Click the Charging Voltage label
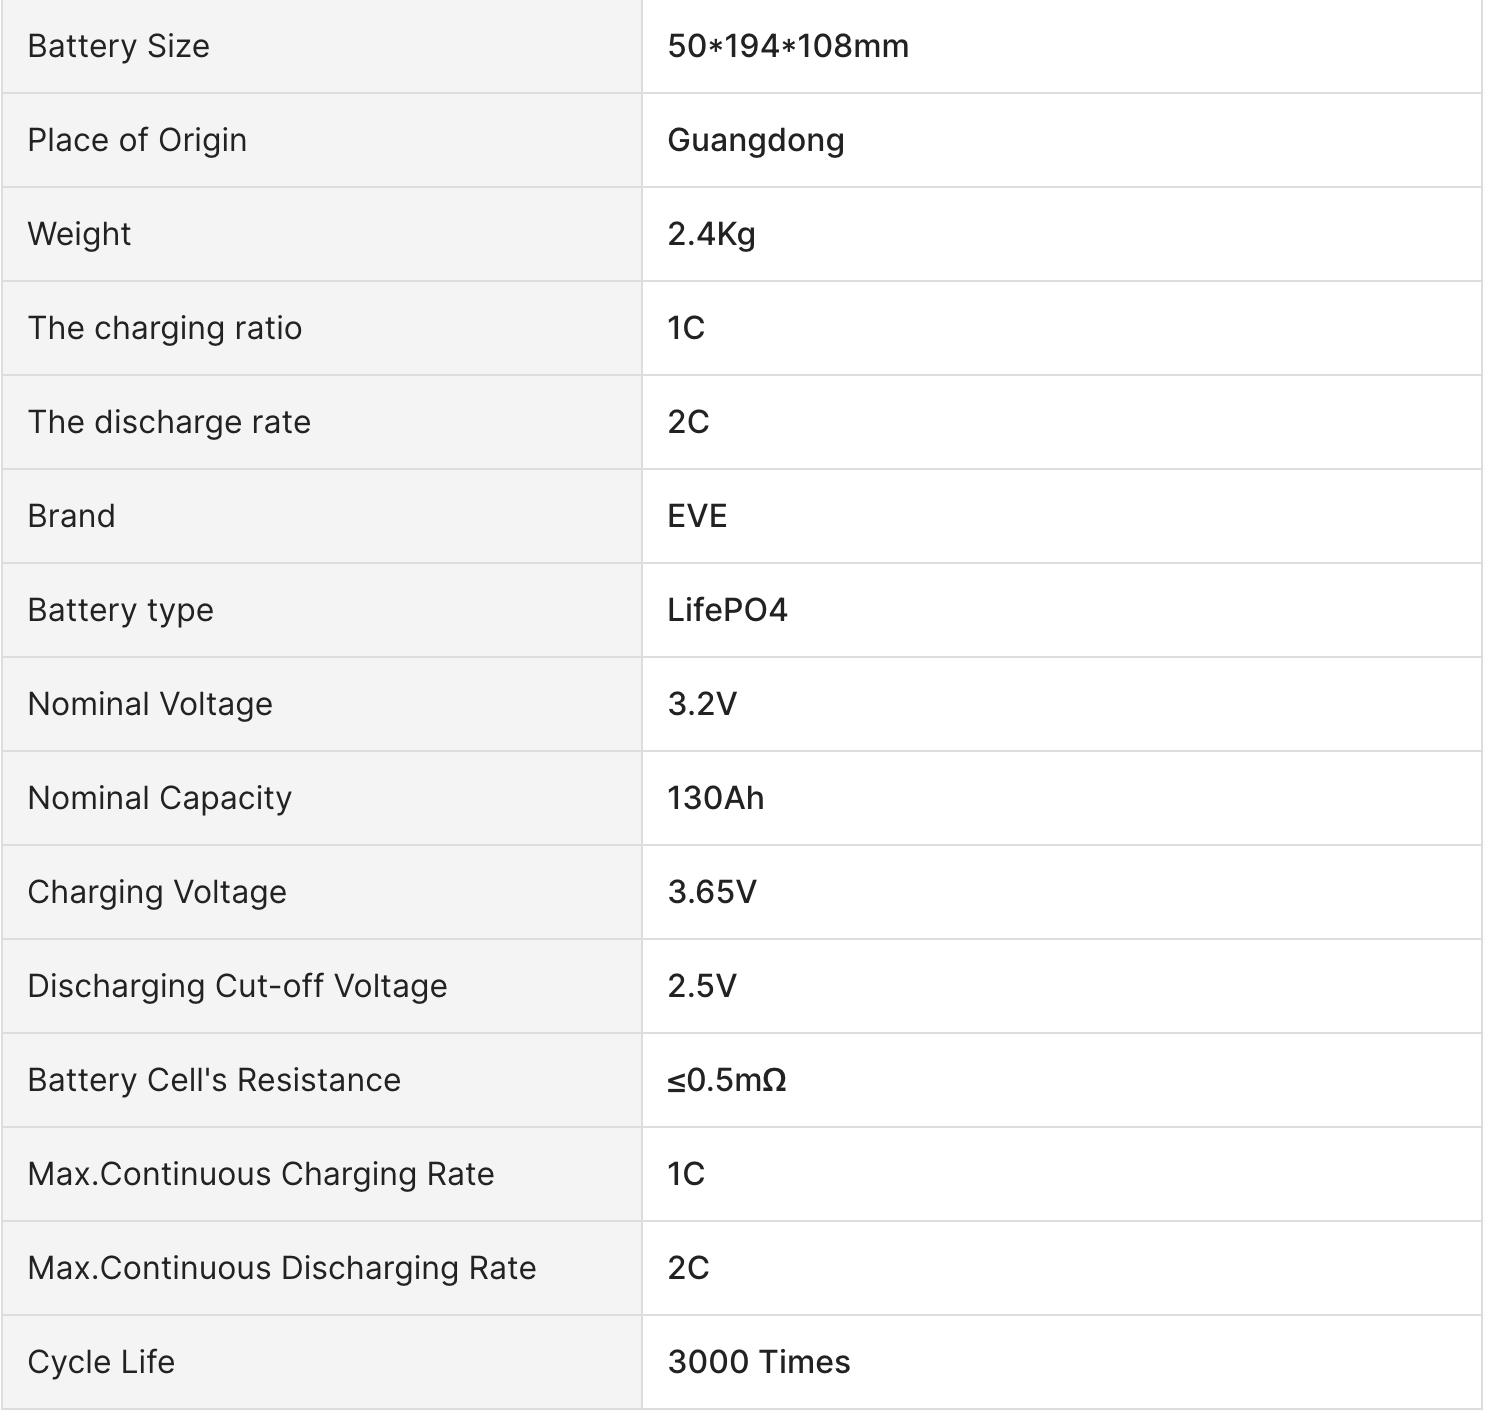 click(x=157, y=892)
